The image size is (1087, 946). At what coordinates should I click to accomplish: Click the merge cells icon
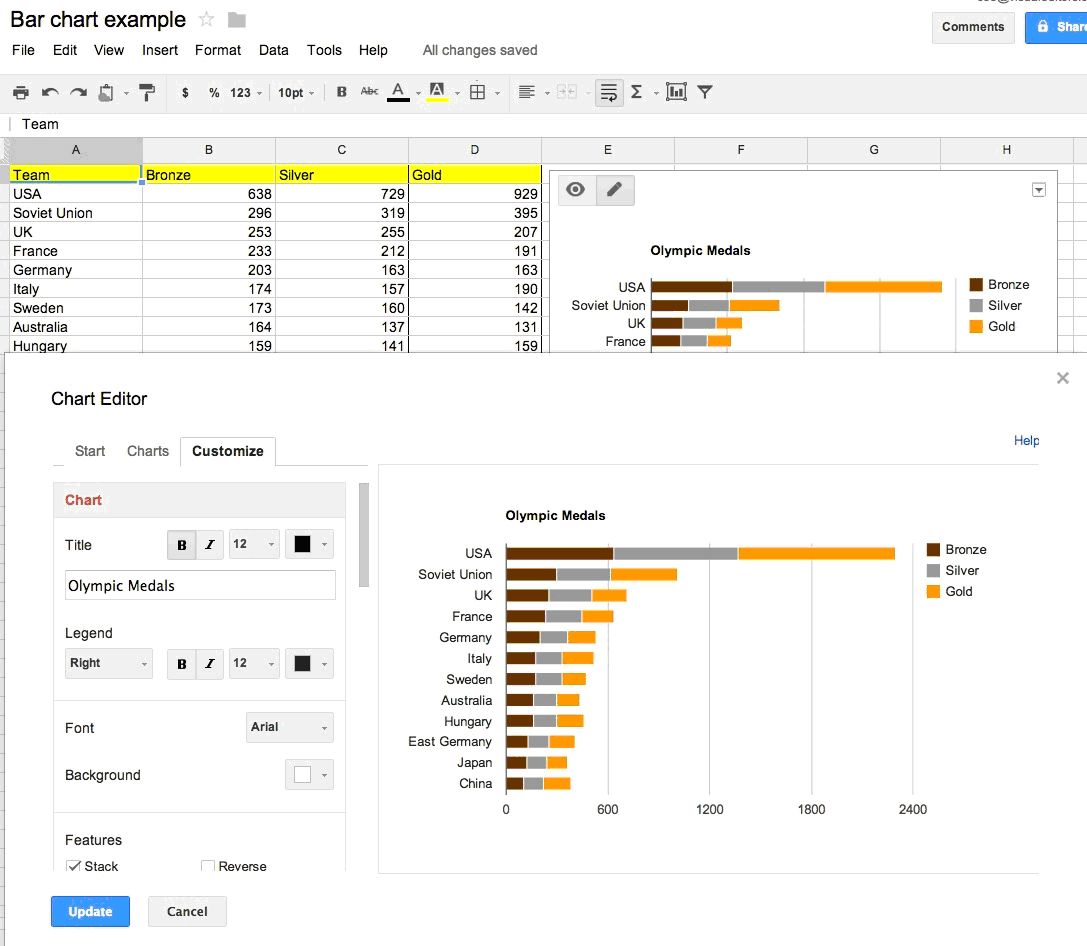[x=567, y=92]
